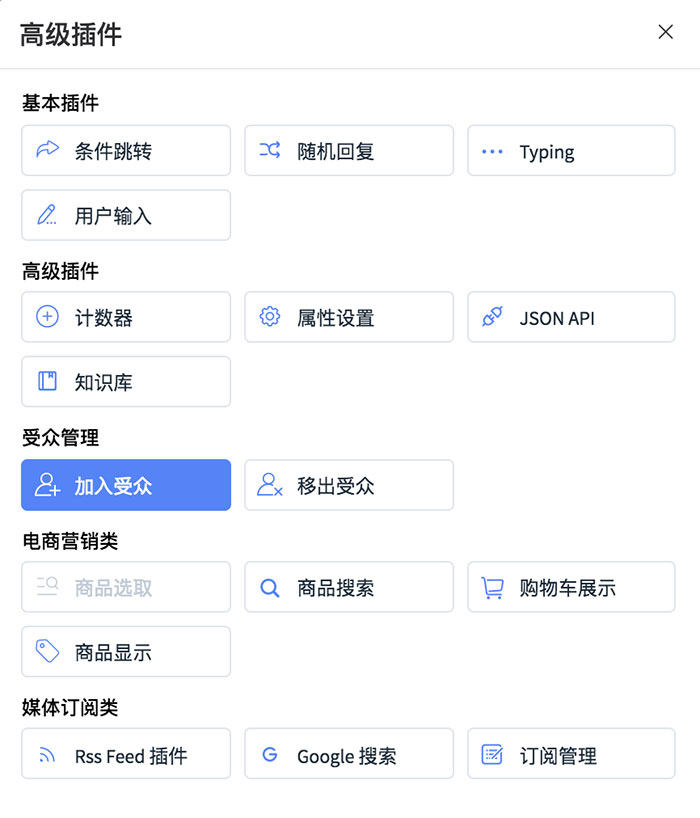Select the 随机回复 shuffle icon
This screenshot has width=700, height=818.
tap(270, 150)
